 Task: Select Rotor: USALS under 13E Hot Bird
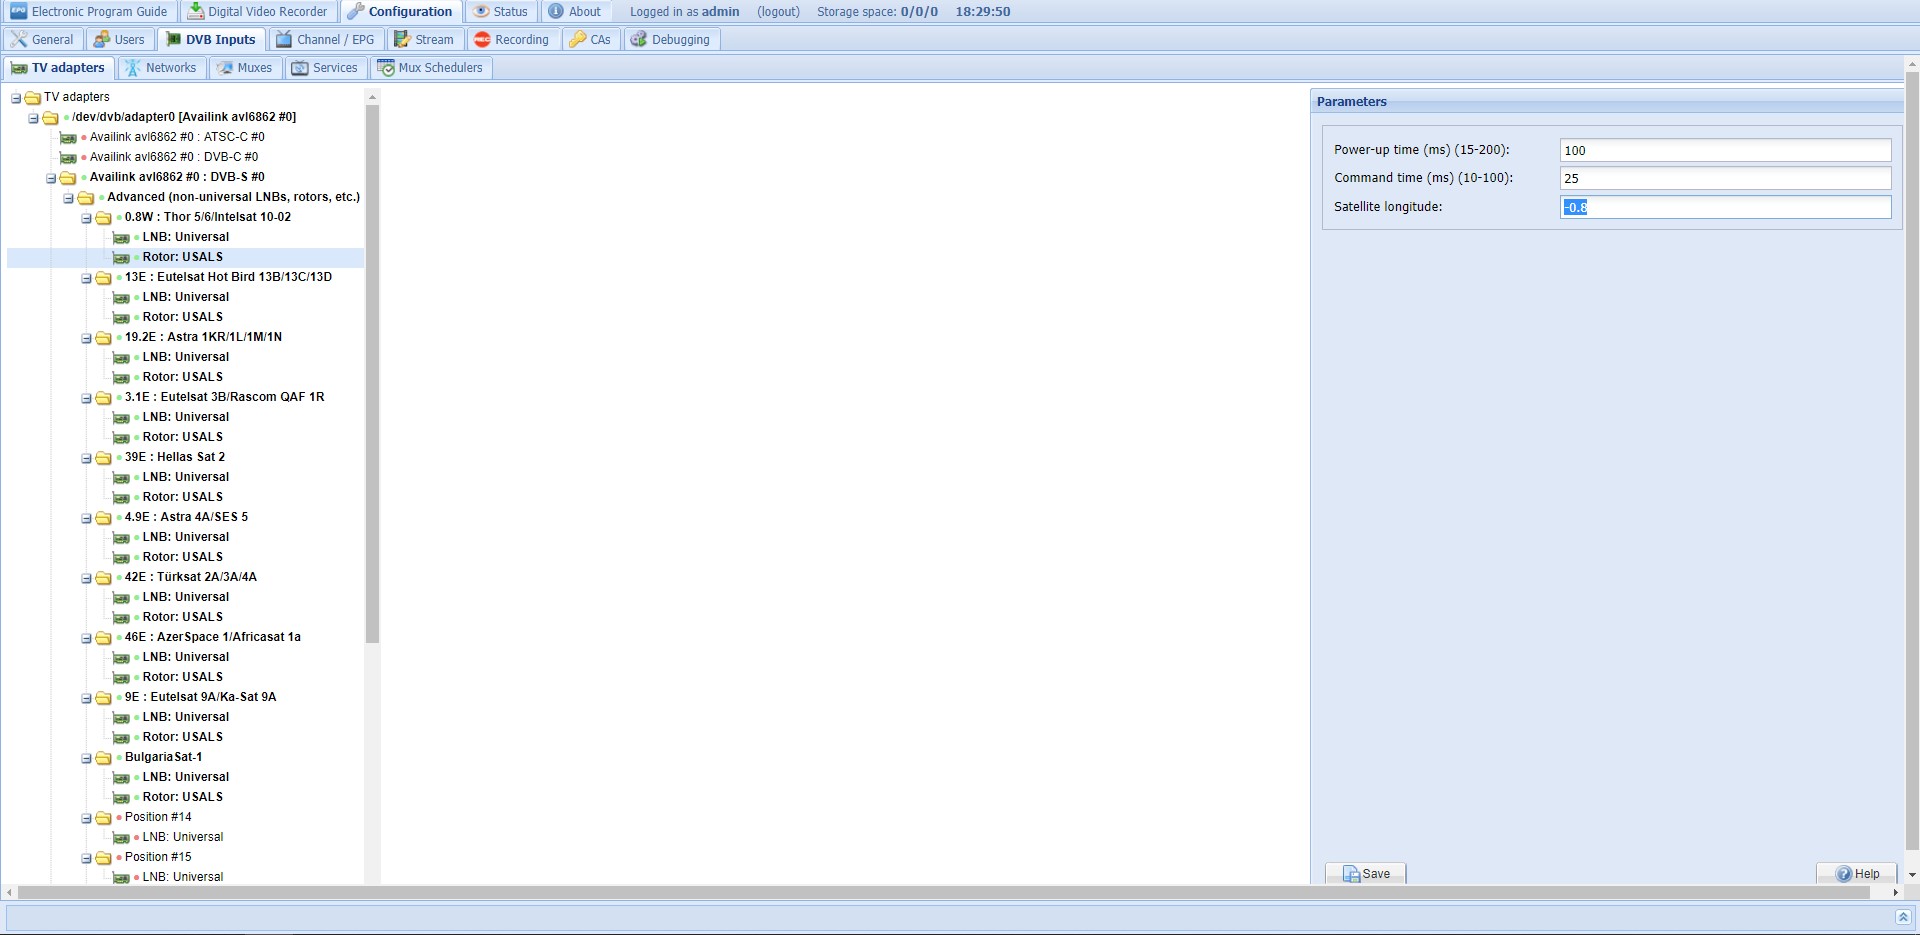click(183, 317)
